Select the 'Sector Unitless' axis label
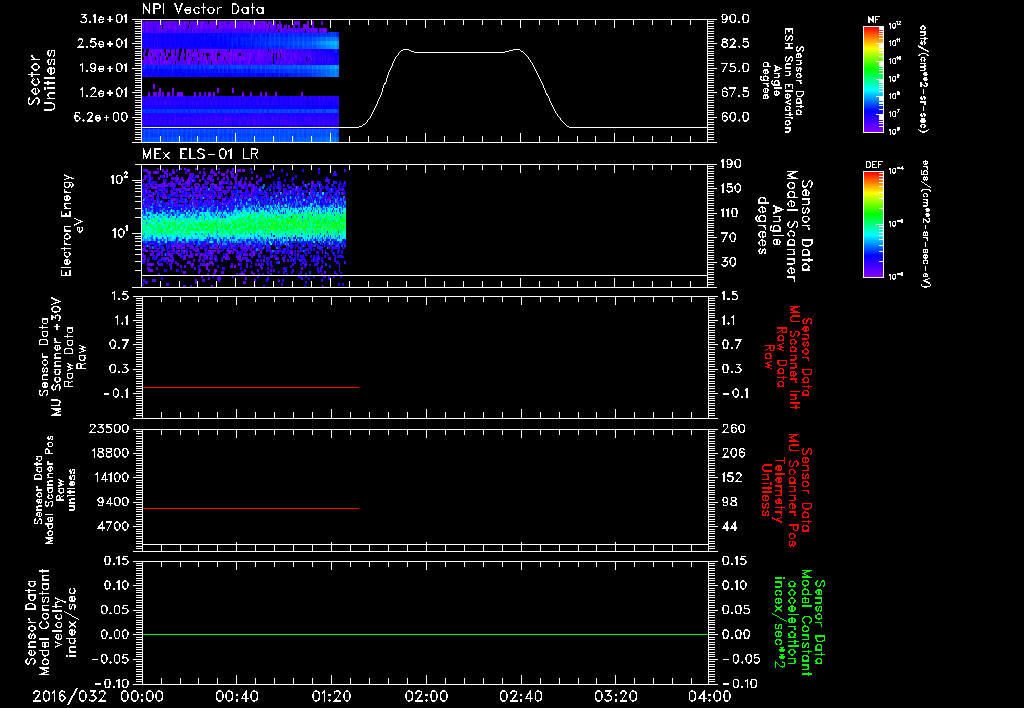1024x708 pixels. coord(42,80)
